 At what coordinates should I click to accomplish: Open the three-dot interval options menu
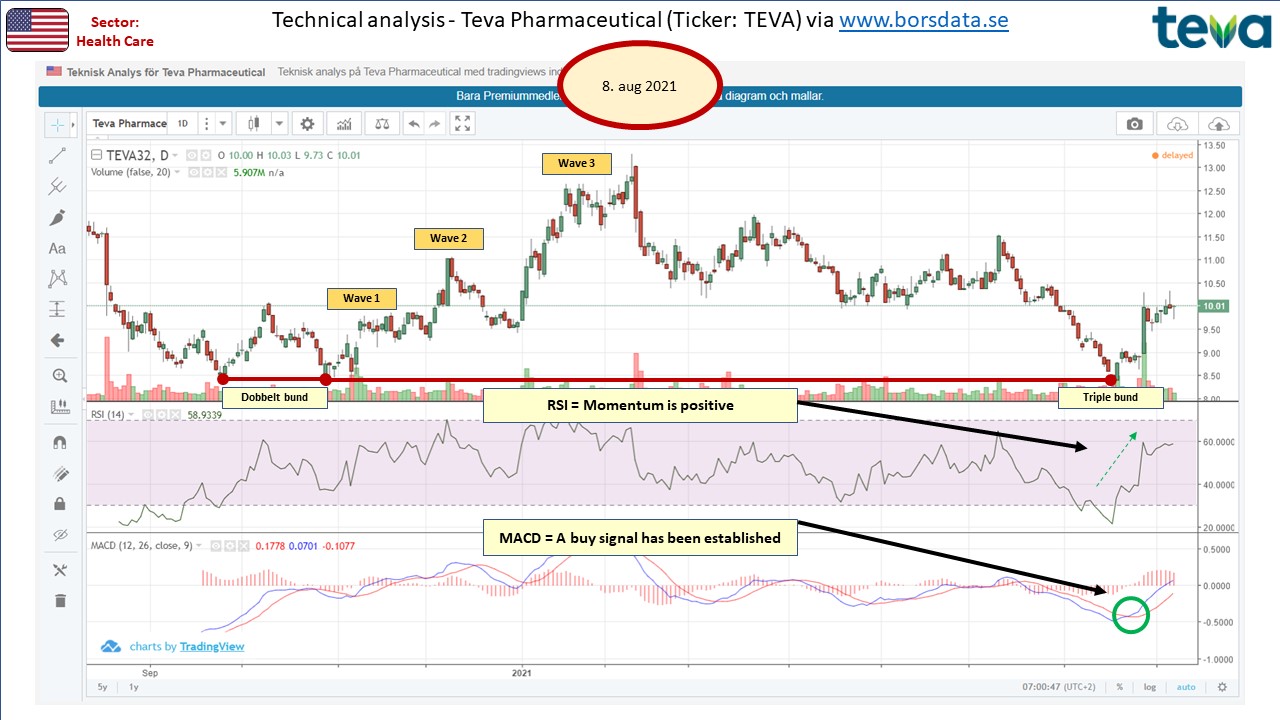(207, 124)
